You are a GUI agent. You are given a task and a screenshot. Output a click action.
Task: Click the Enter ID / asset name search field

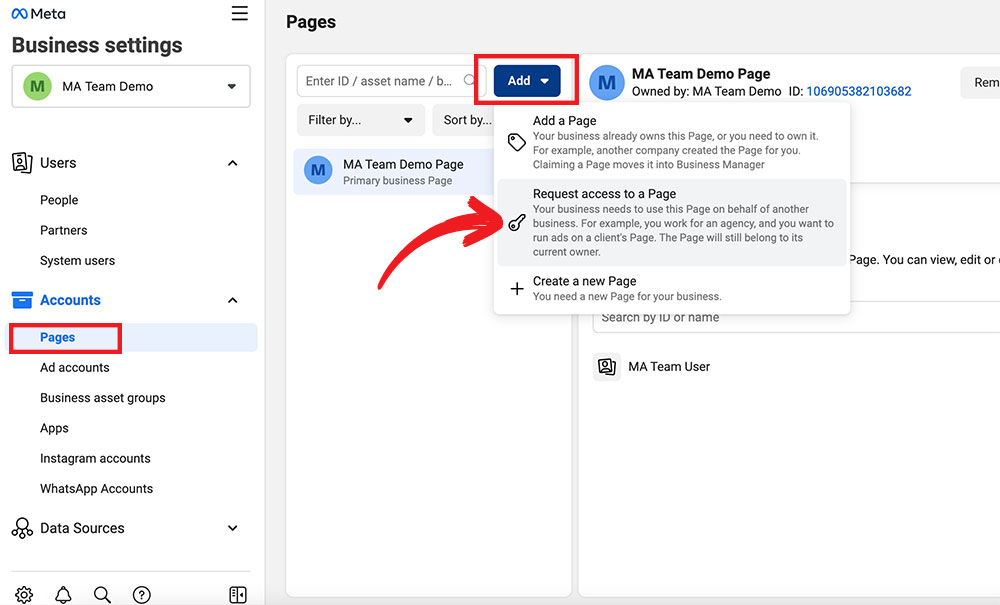tap(380, 81)
